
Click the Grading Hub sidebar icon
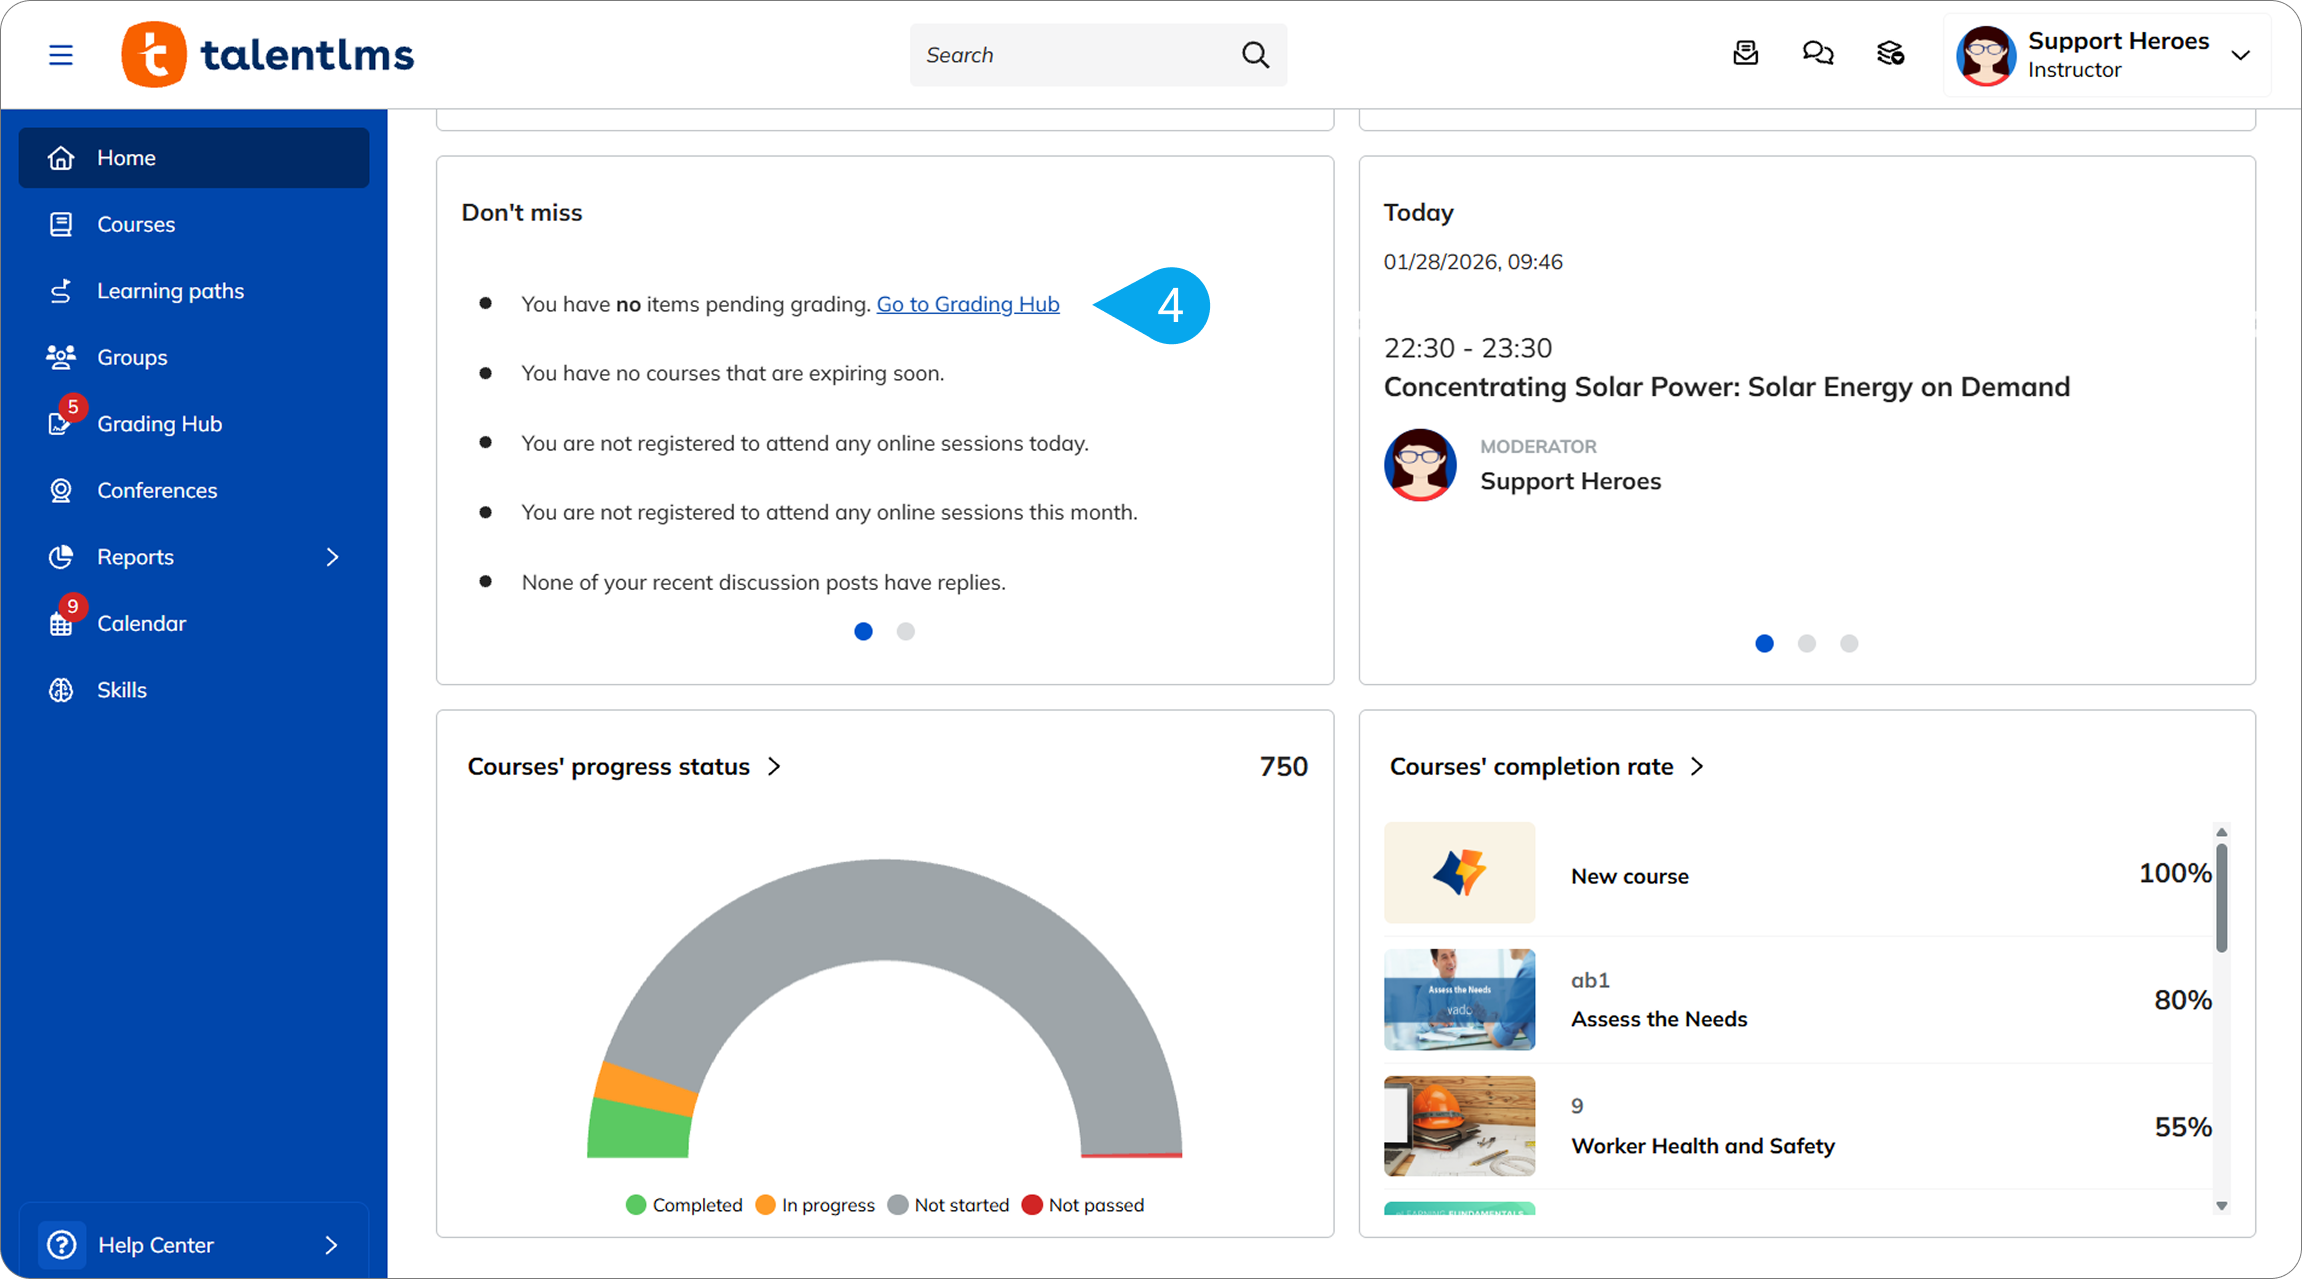60,424
